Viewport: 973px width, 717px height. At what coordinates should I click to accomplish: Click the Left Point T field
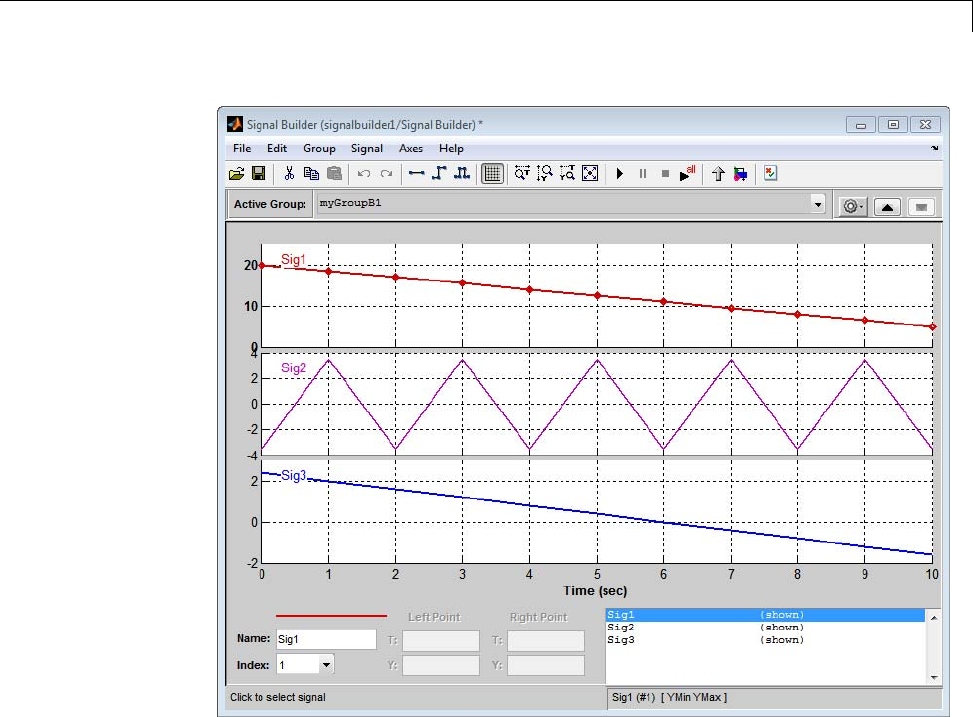441,640
